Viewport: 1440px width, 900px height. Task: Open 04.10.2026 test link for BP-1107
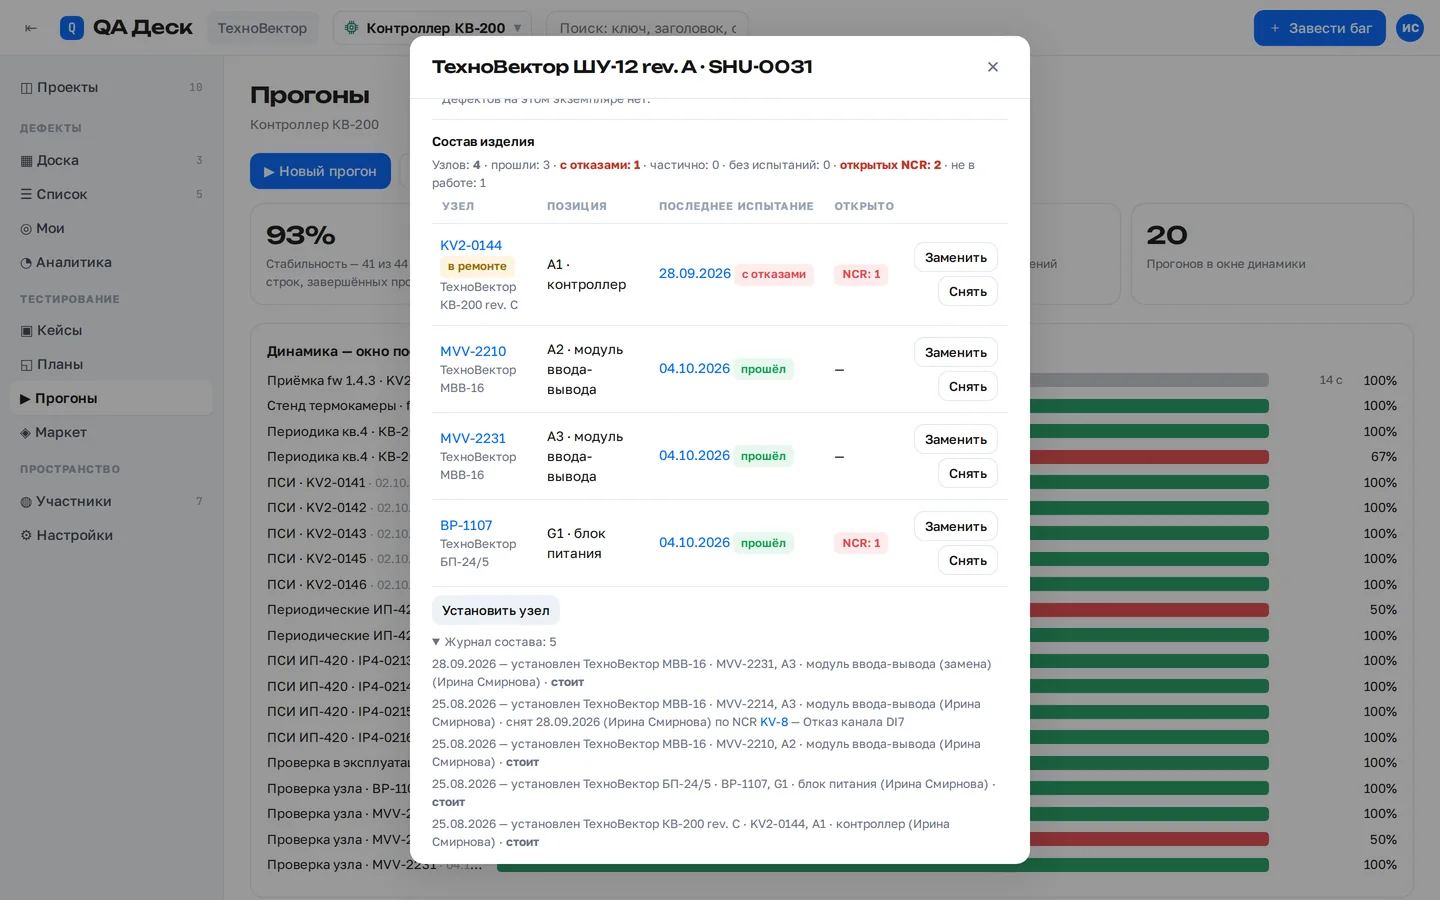694,542
